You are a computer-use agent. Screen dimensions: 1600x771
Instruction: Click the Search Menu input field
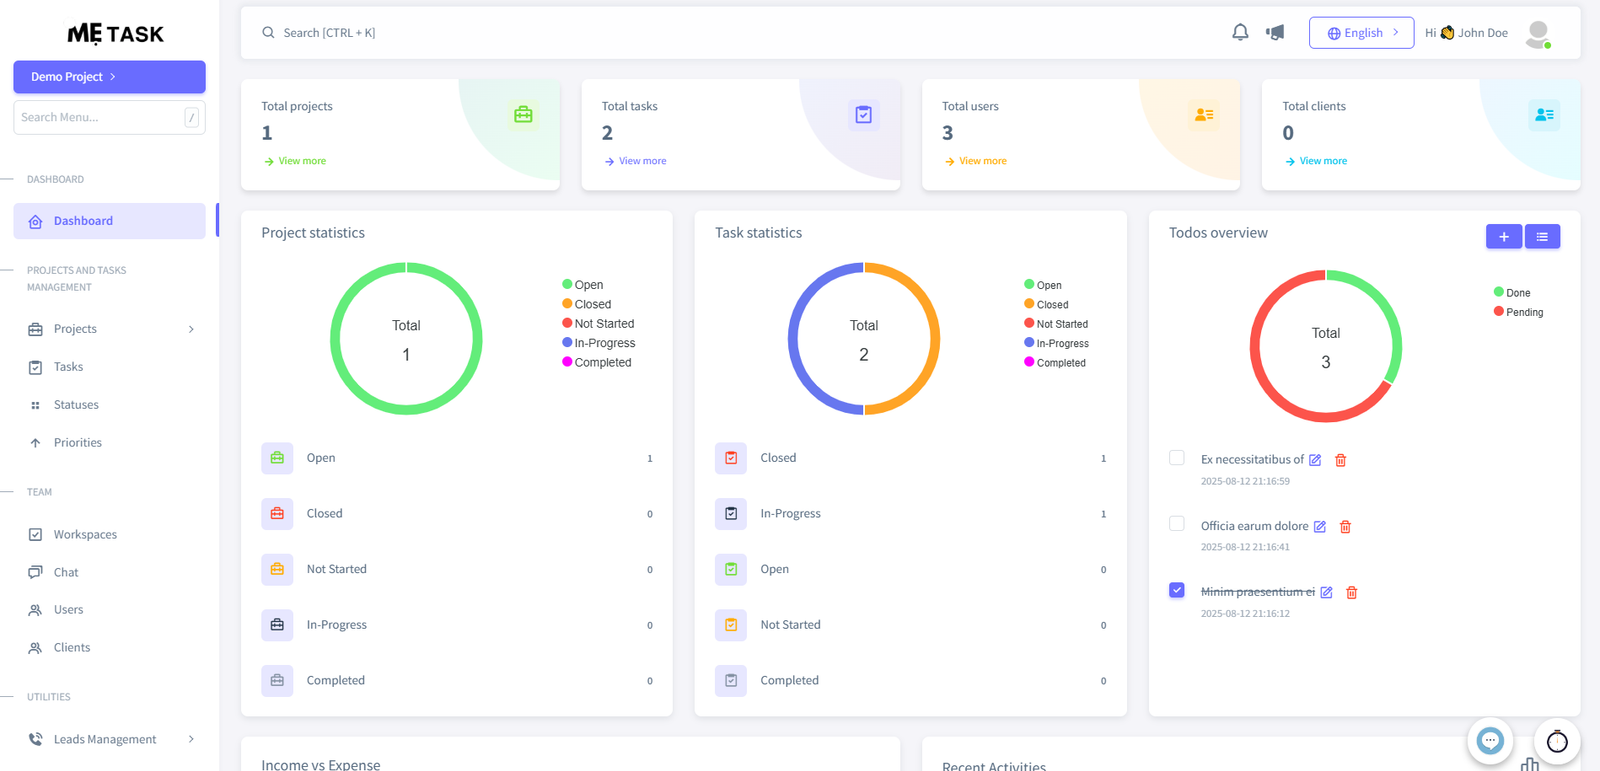[x=100, y=117]
